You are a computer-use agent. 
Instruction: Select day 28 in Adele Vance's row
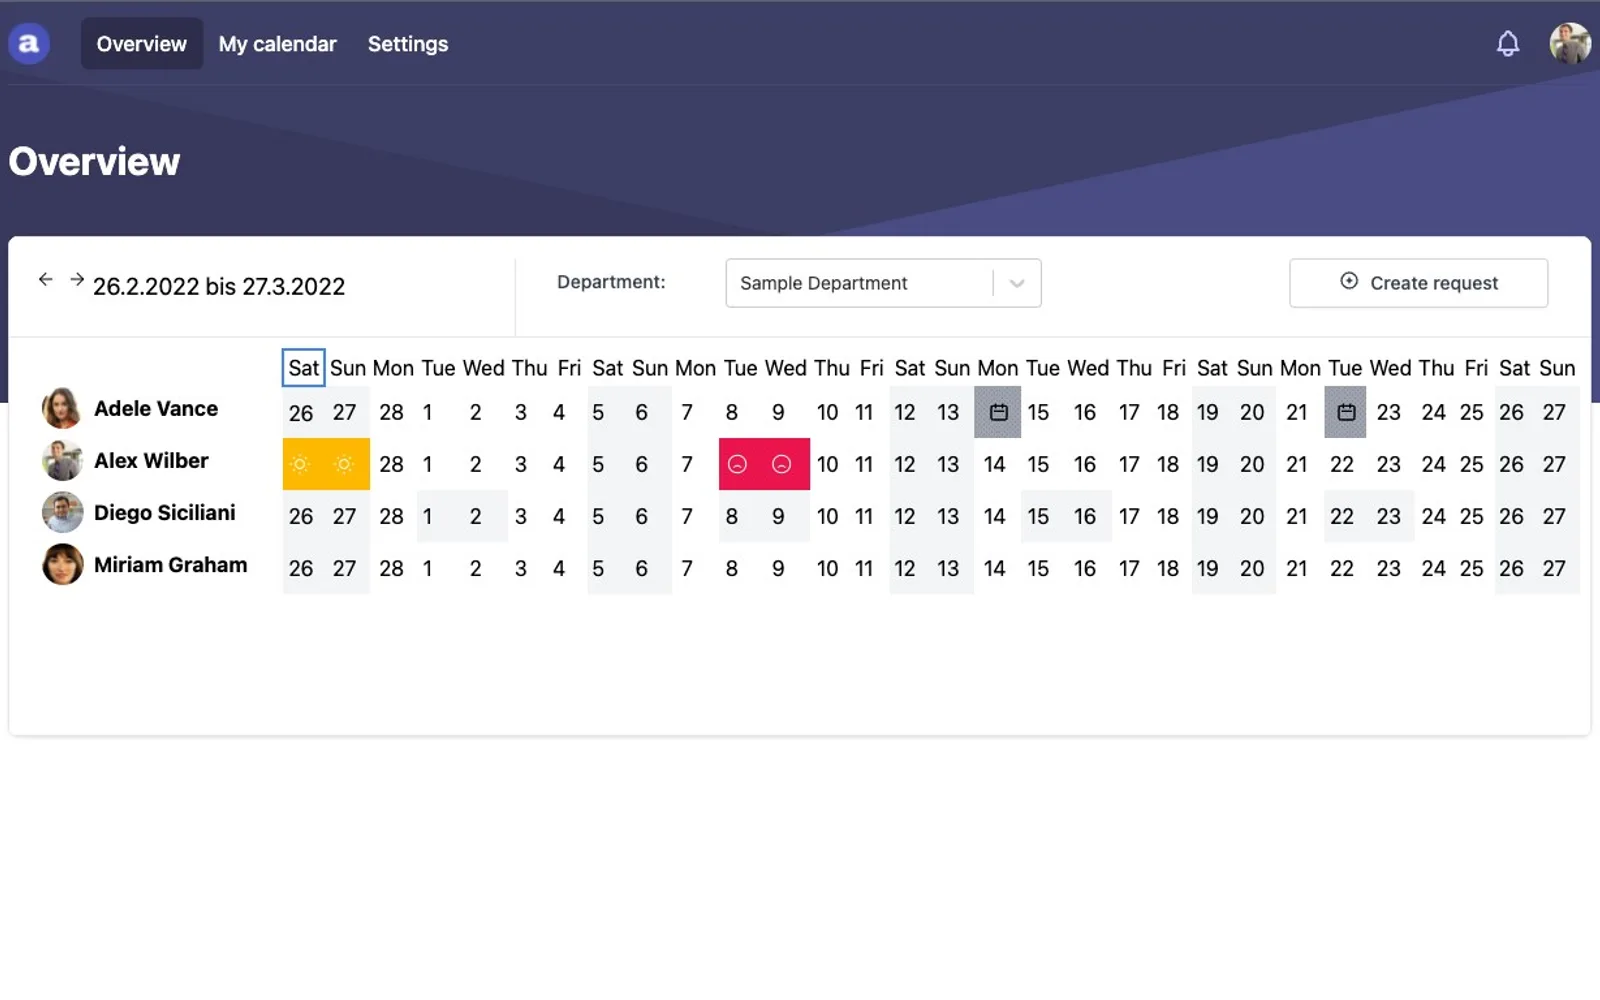click(x=391, y=412)
